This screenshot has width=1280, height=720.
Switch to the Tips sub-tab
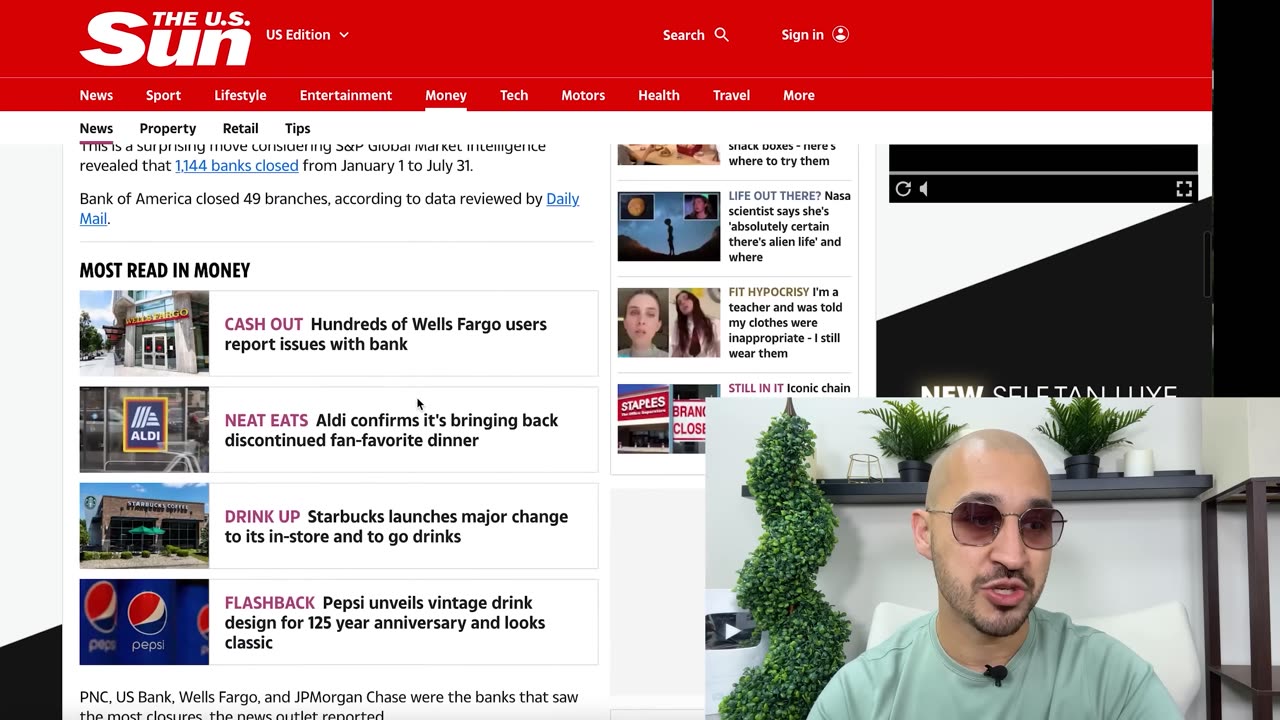tap(297, 128)
